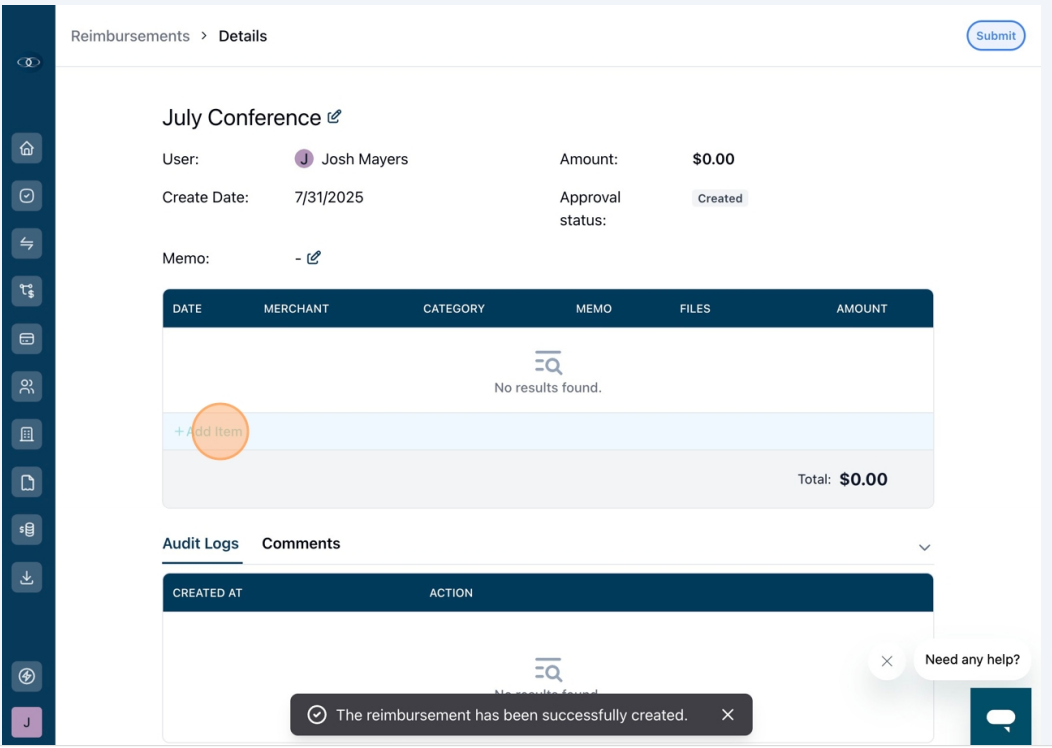
Task: Open the coins stack icon in sidebar
Action: pyautogui.click(x=27, y=529)
